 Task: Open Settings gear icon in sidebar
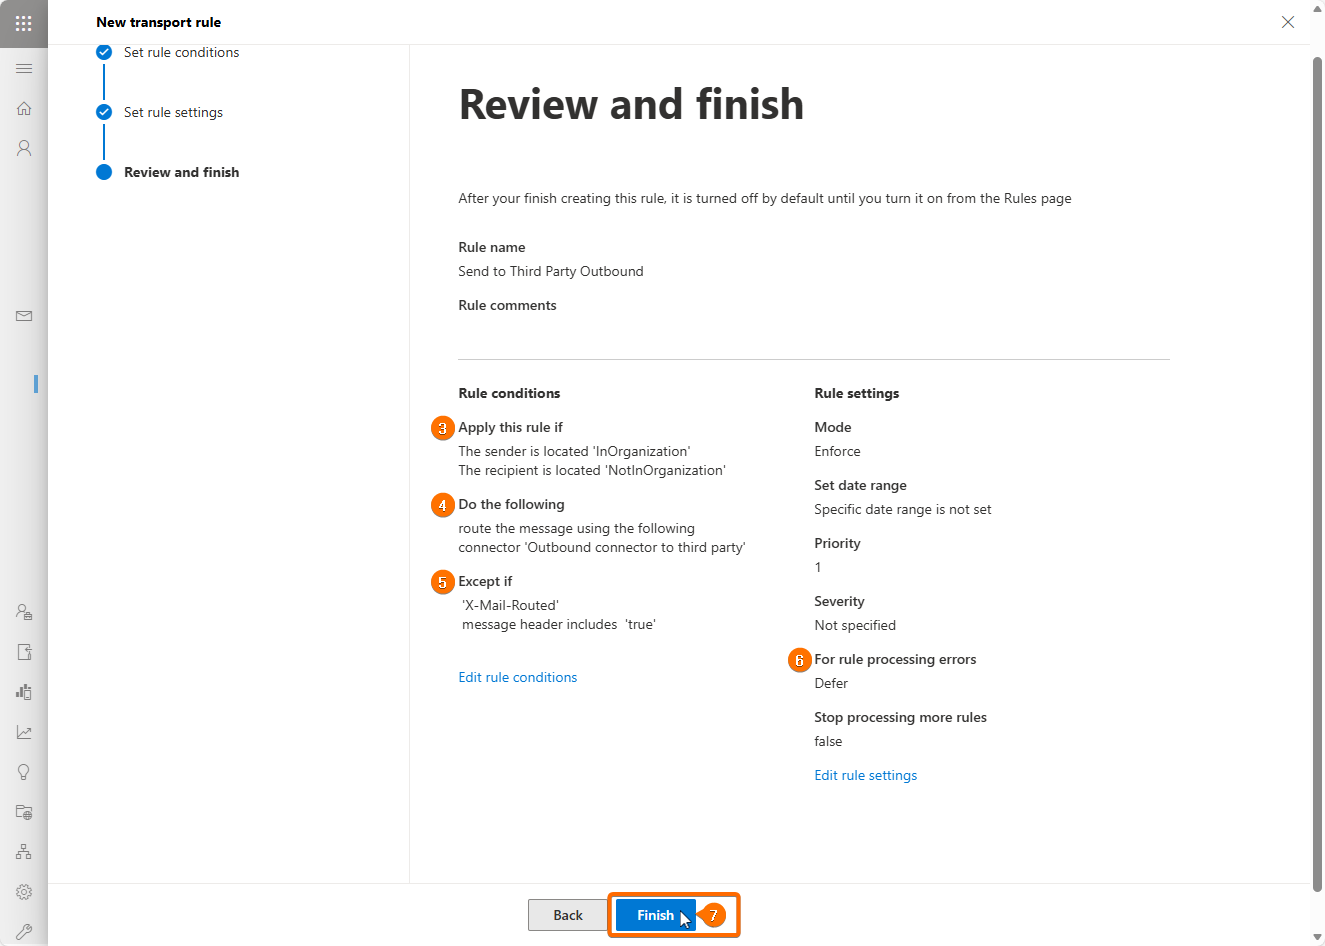tap(24, 892)
